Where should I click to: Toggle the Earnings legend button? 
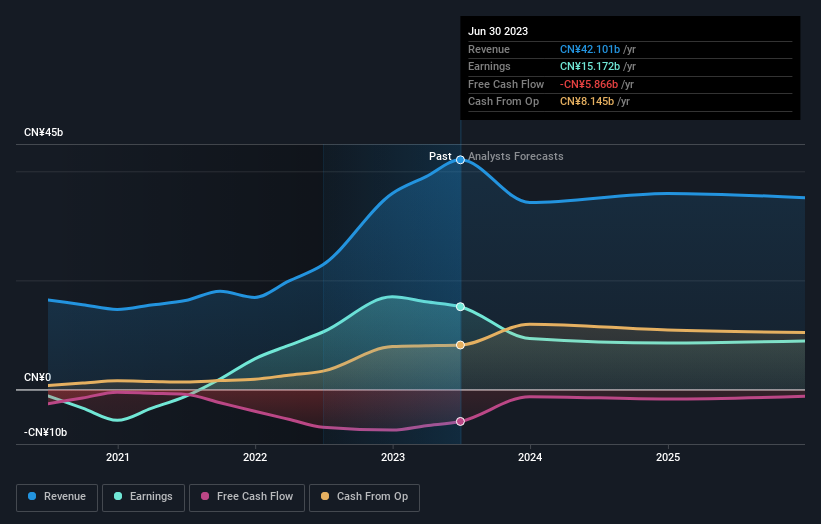tap(143, 497)
